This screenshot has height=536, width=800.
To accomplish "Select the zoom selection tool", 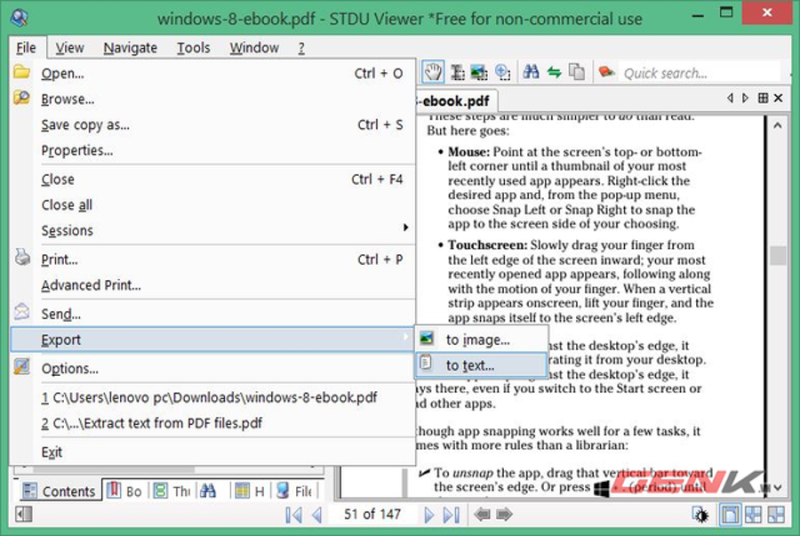I will [503, 72].
